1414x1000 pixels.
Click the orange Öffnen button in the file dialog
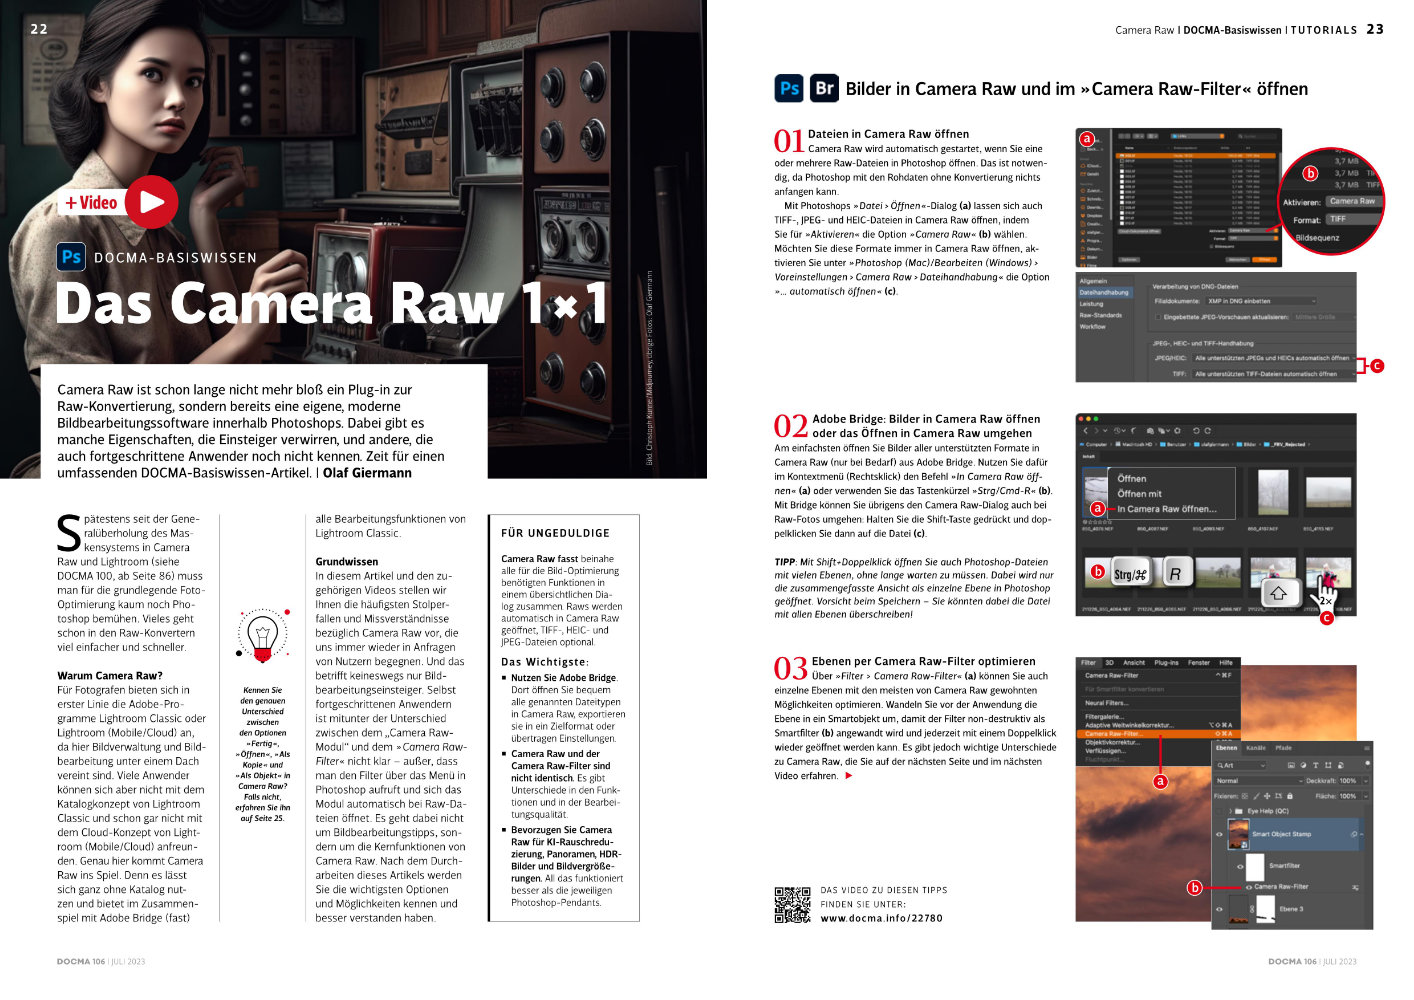[x=1265, y=259]
